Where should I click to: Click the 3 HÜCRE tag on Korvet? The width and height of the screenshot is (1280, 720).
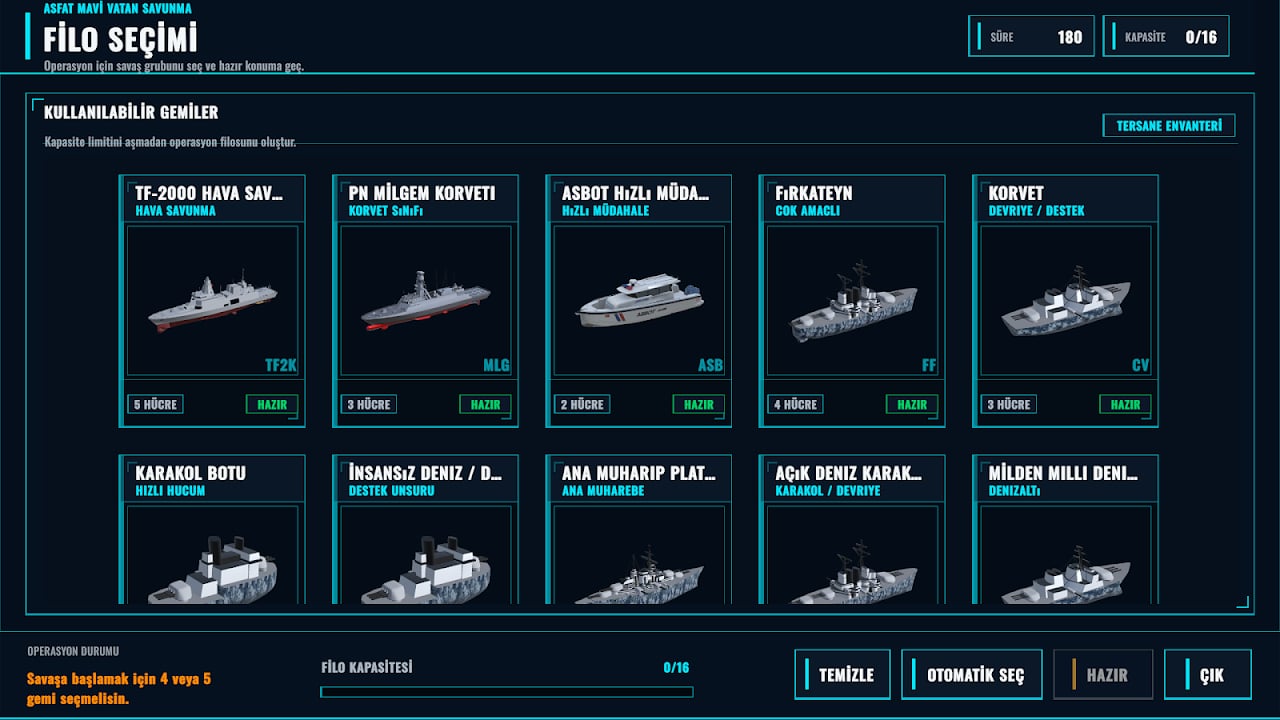tap(1009, 405)
